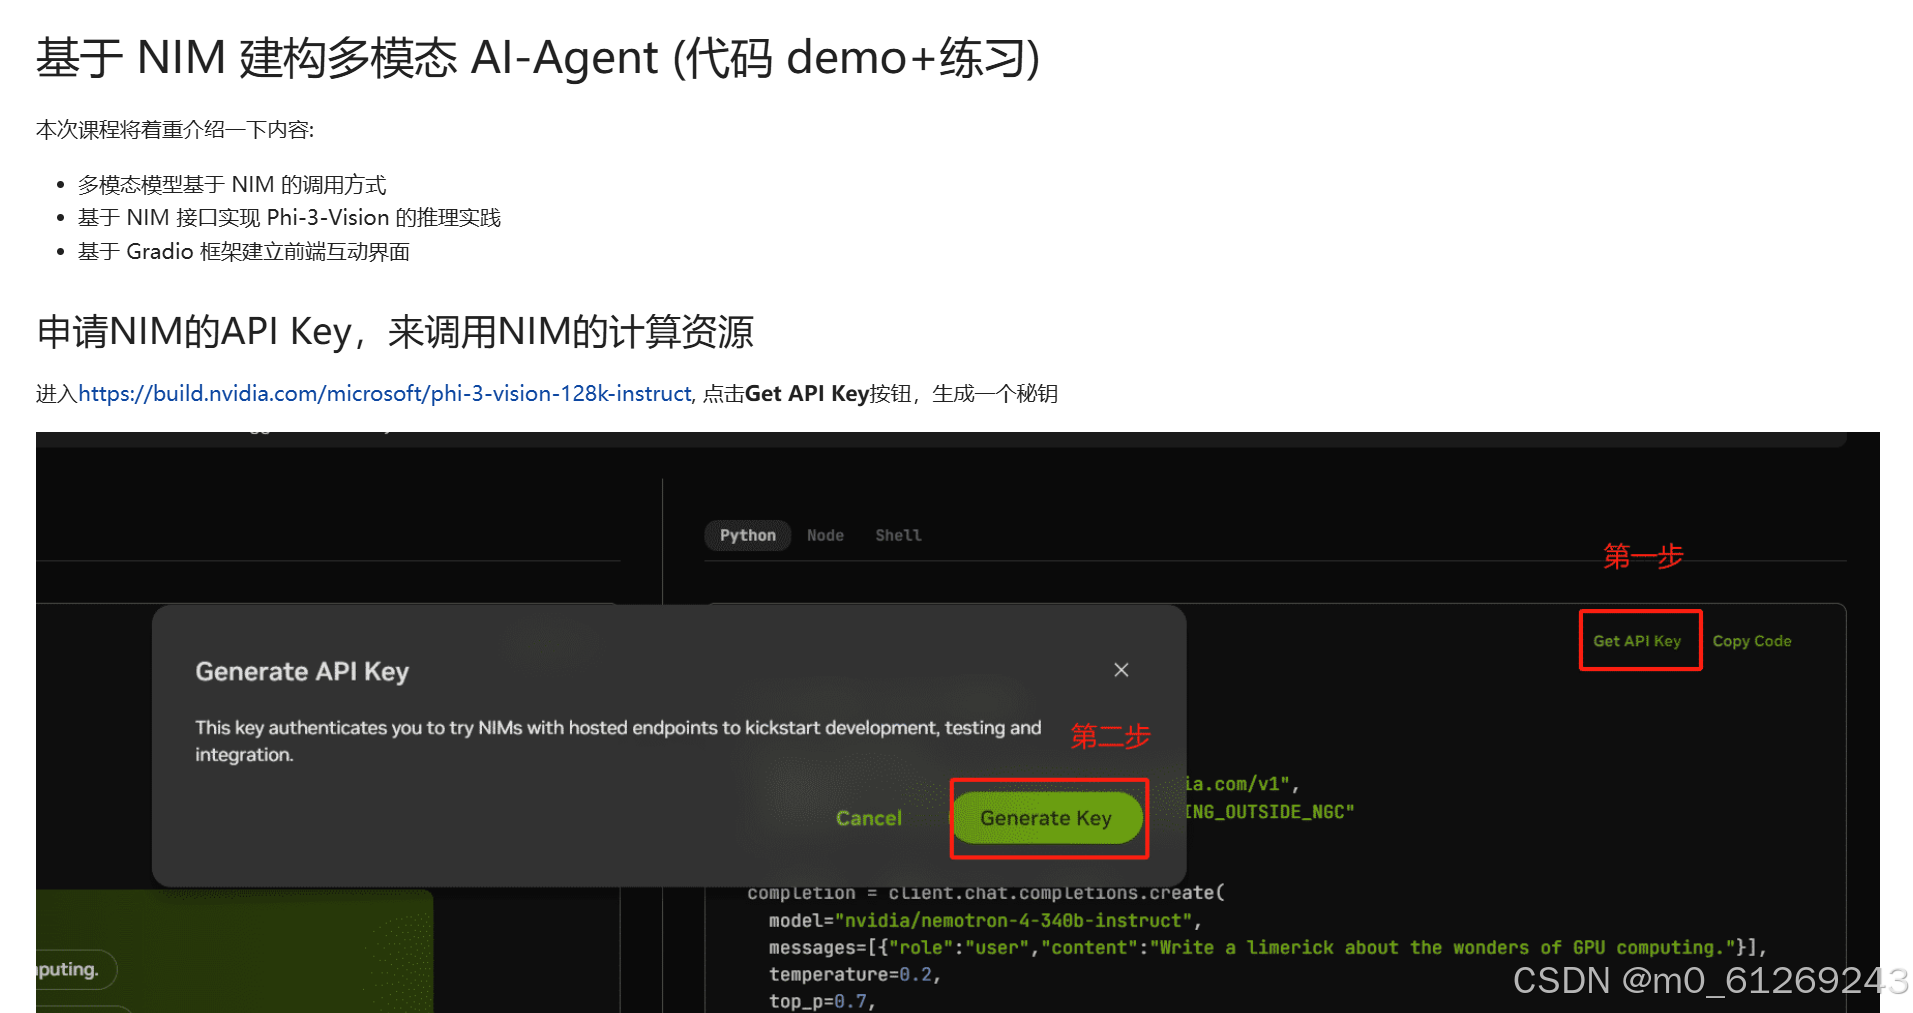Click the code line model="nvidia/nemotron-4-340b-instruct"
The height and width of the screenshot is (1013, 1913).
point(985,920)
